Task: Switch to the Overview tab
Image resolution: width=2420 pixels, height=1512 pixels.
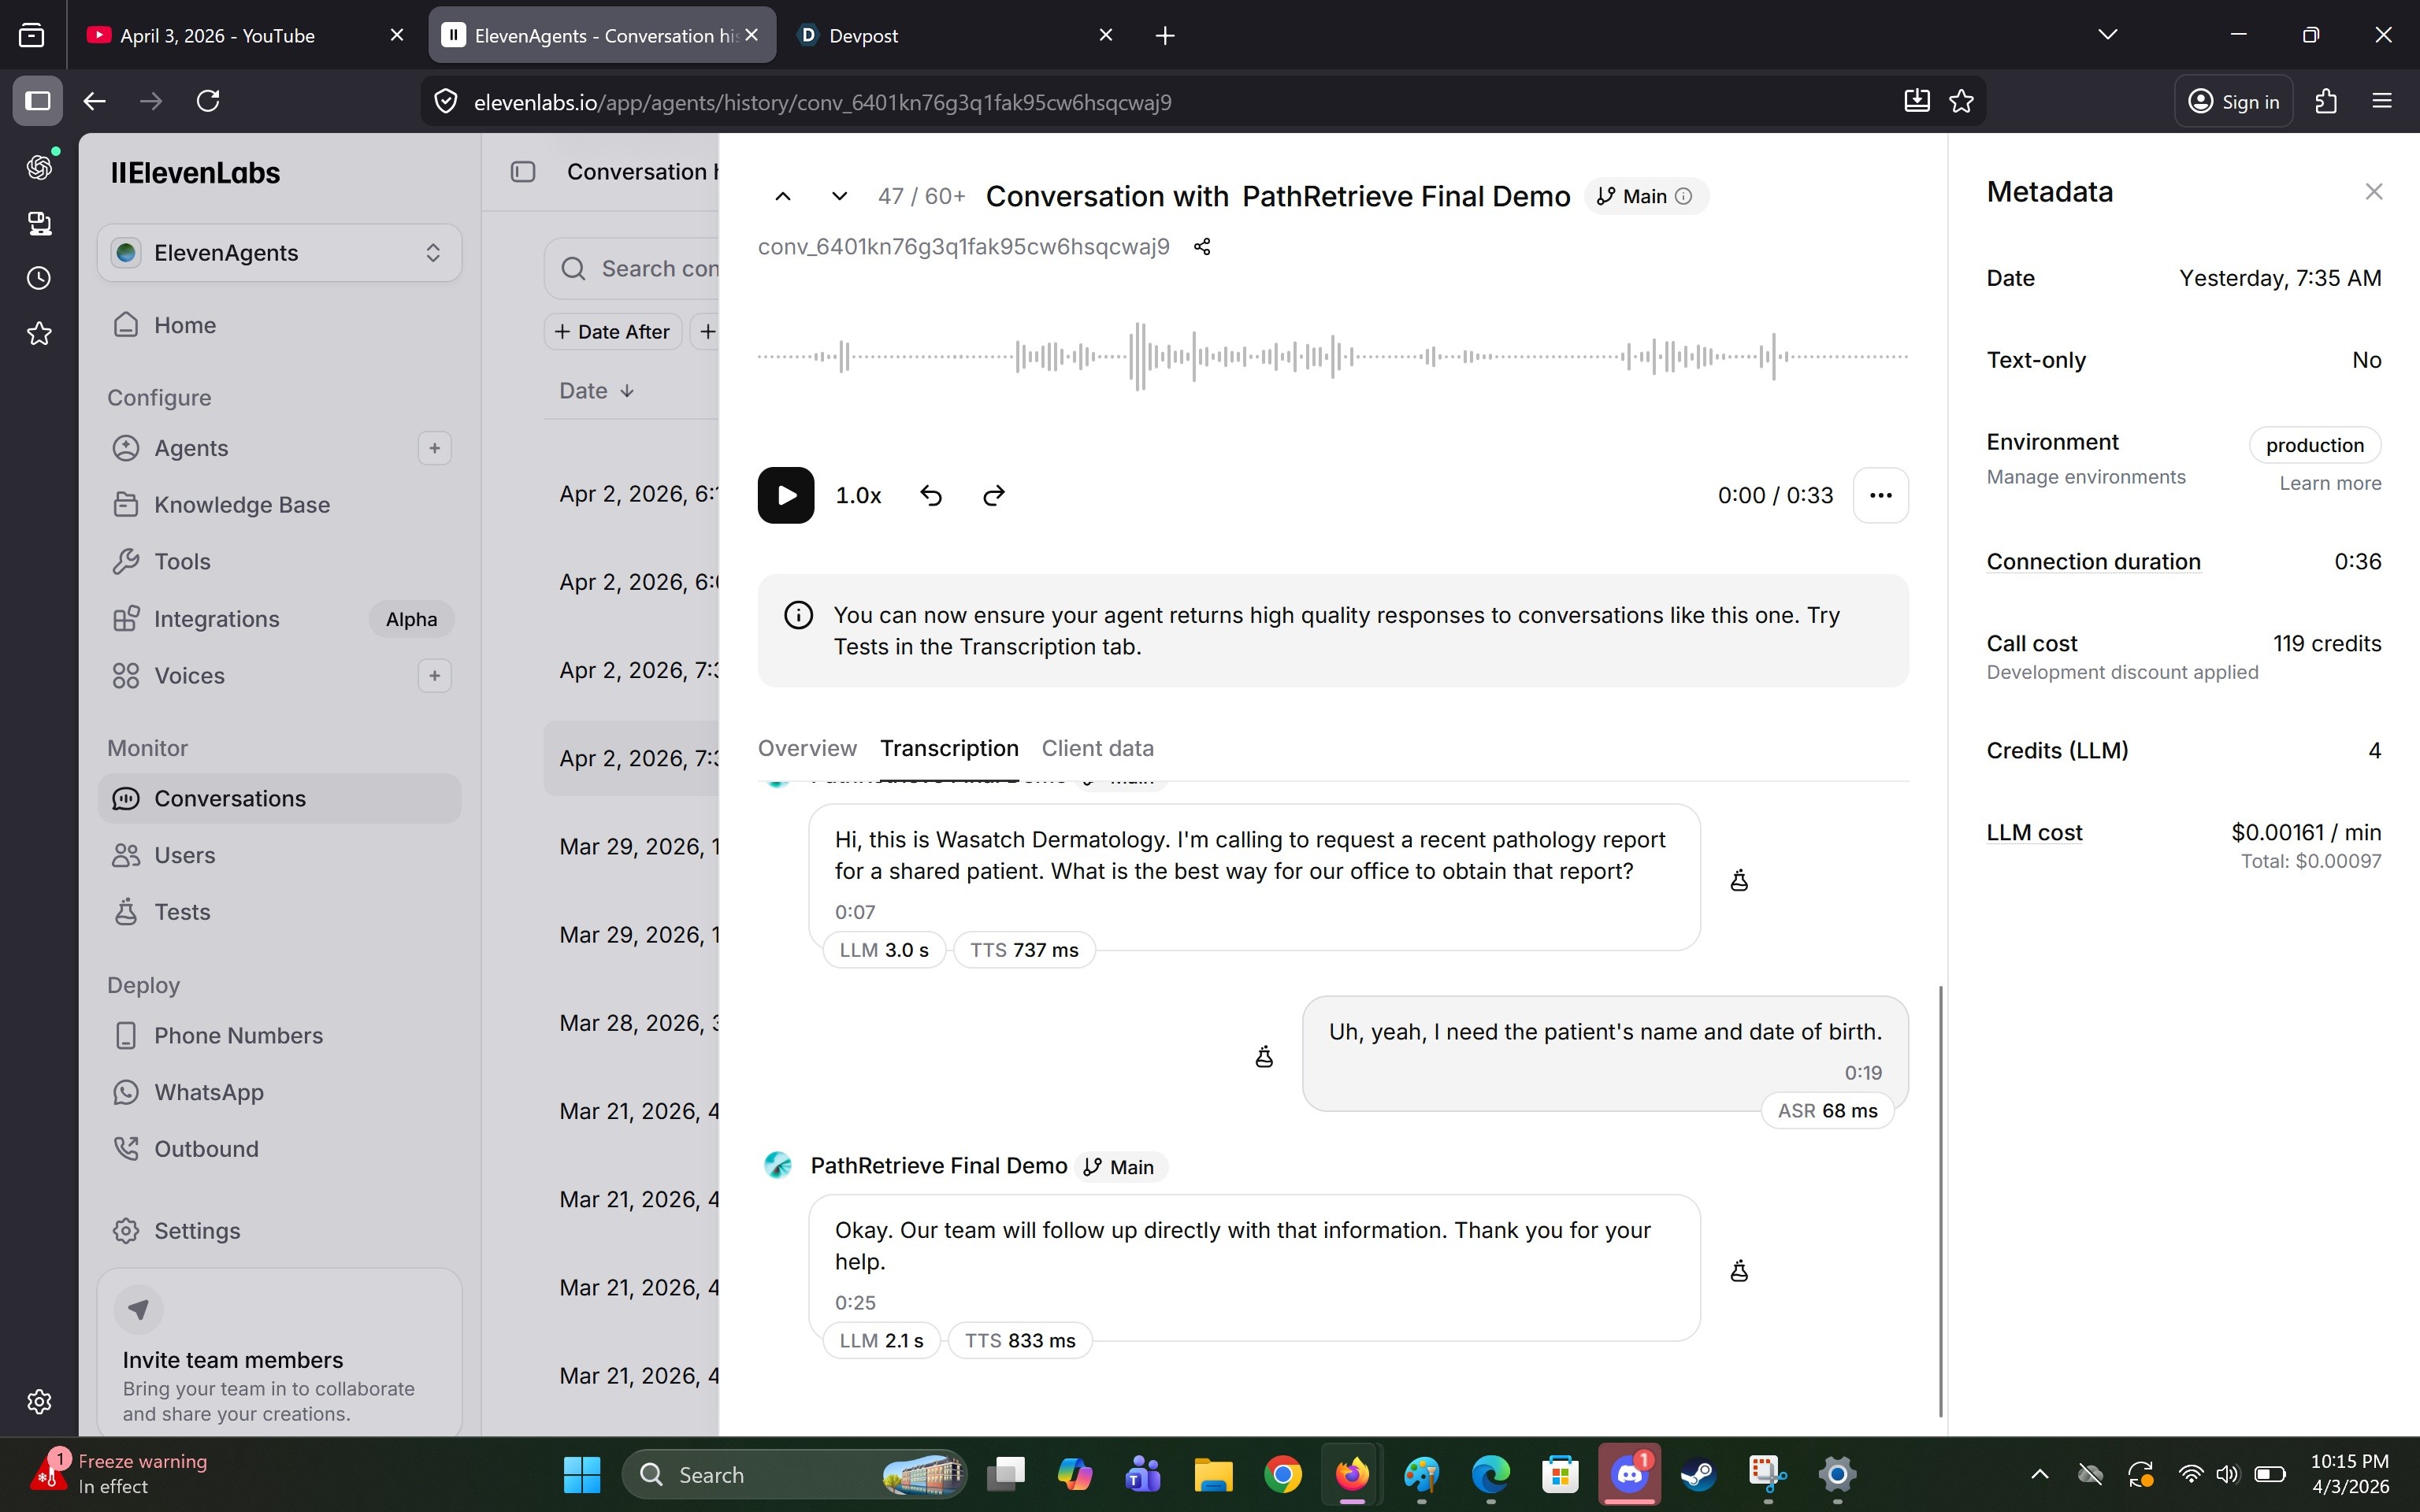Action: coord(807,748)
